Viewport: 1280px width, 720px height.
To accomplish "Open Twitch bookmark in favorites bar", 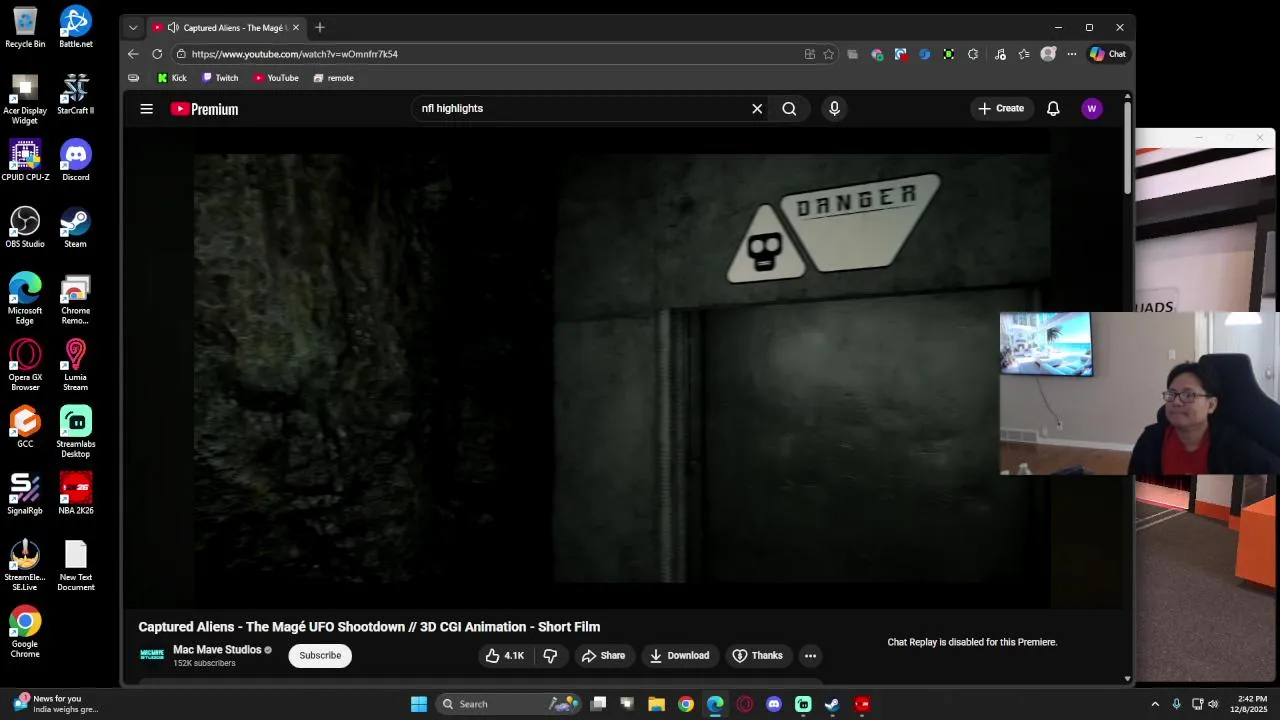I will tap(220, 78).
